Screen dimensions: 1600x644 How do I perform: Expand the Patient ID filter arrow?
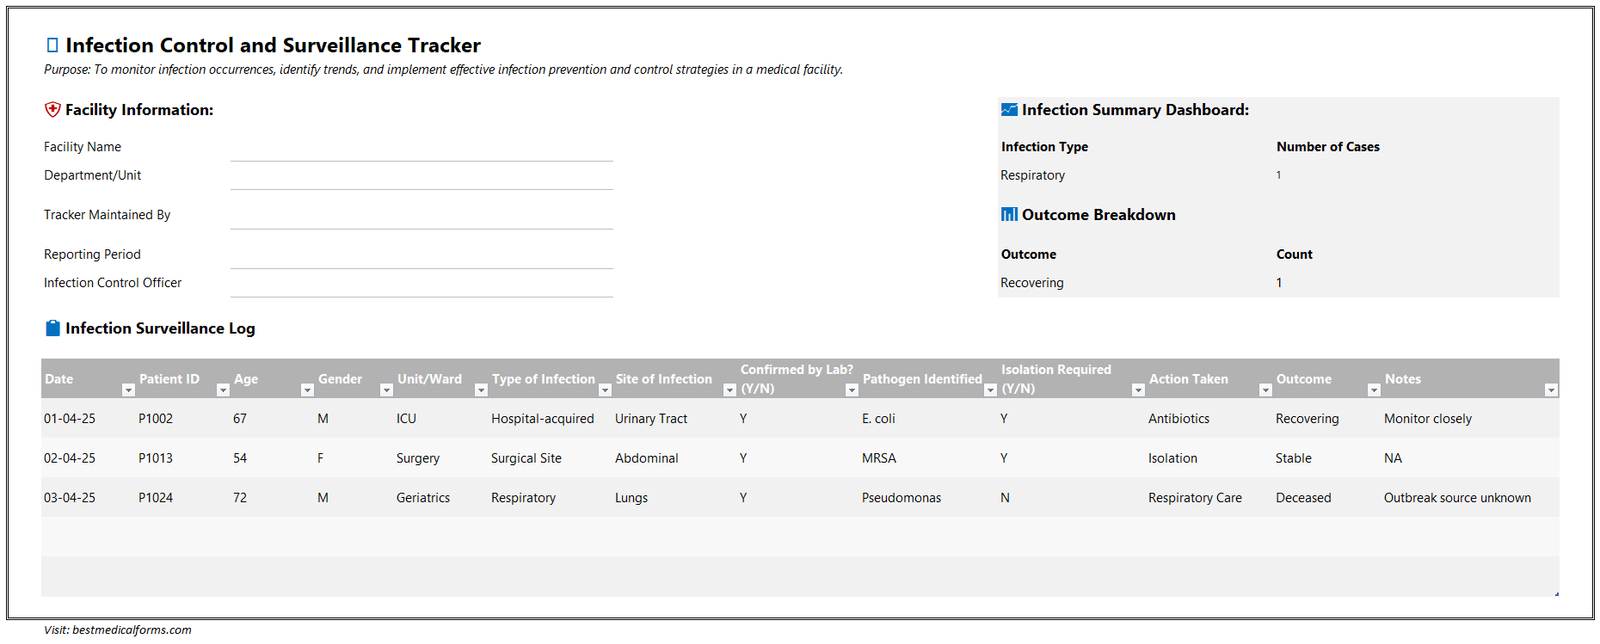[x=223, y=390]
